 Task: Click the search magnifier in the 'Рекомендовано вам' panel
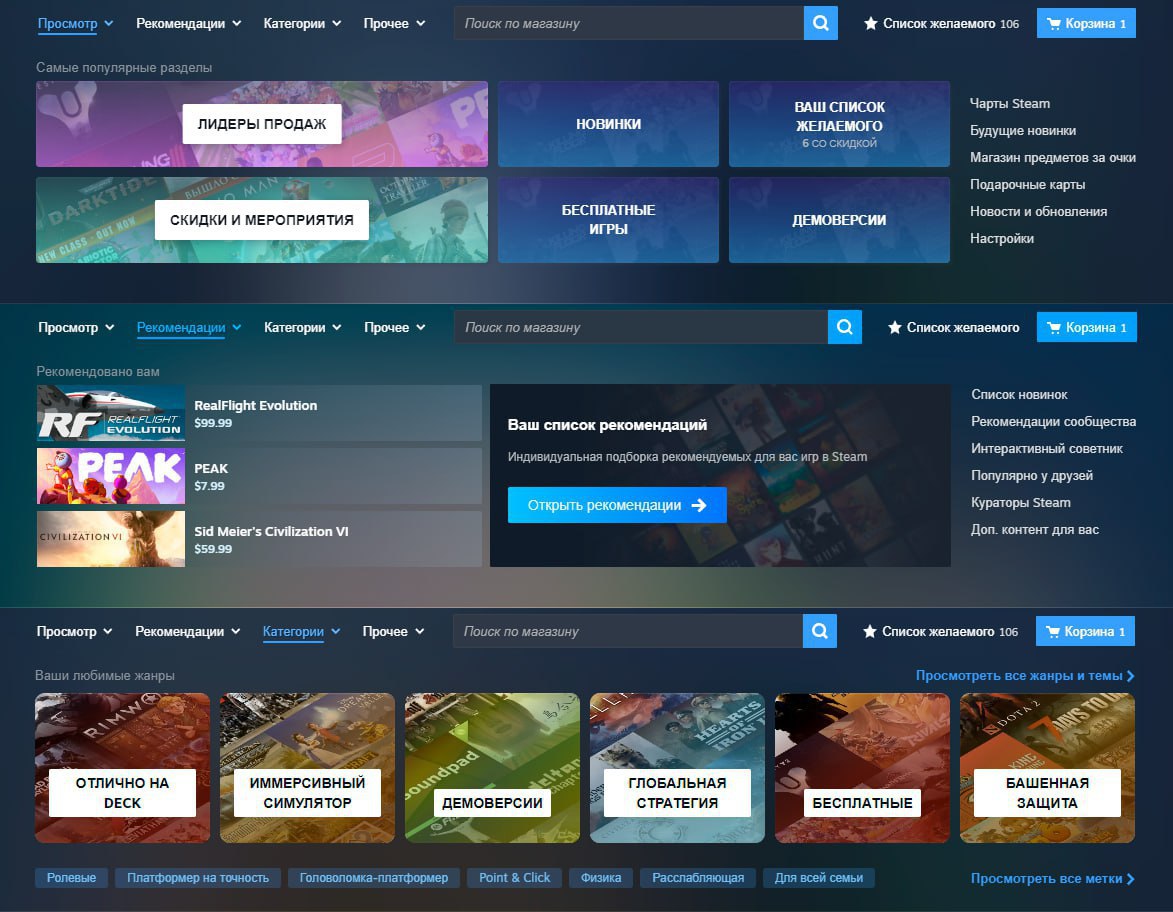[x=845, y=327]
